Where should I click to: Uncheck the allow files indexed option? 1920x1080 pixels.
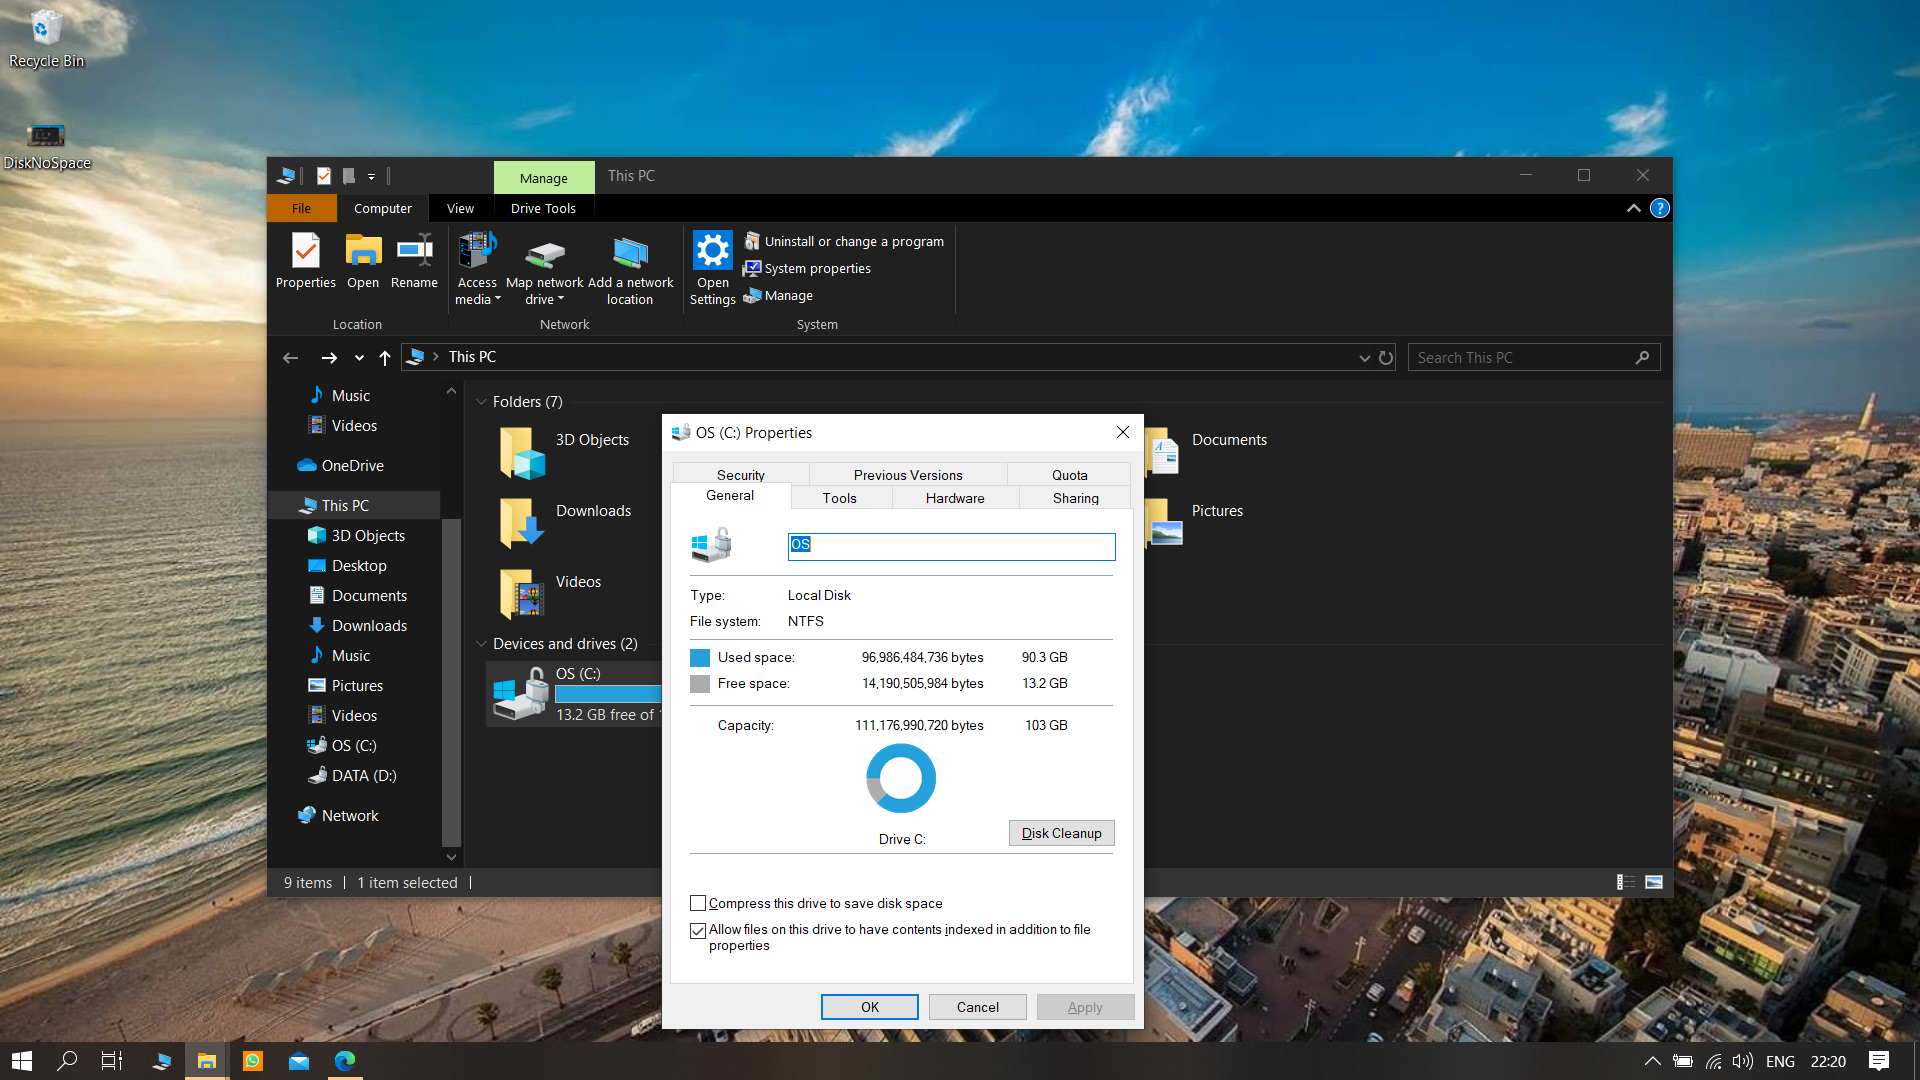[x=698, y=930]
